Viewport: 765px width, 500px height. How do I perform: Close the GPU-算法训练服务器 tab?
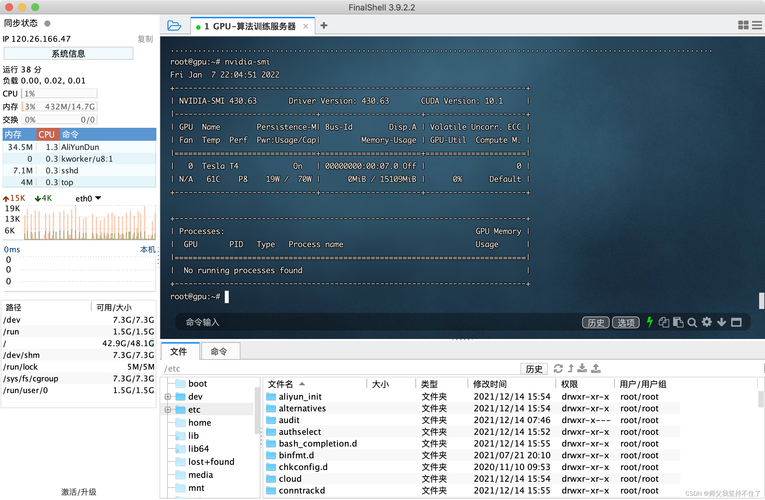click(305, 26)
